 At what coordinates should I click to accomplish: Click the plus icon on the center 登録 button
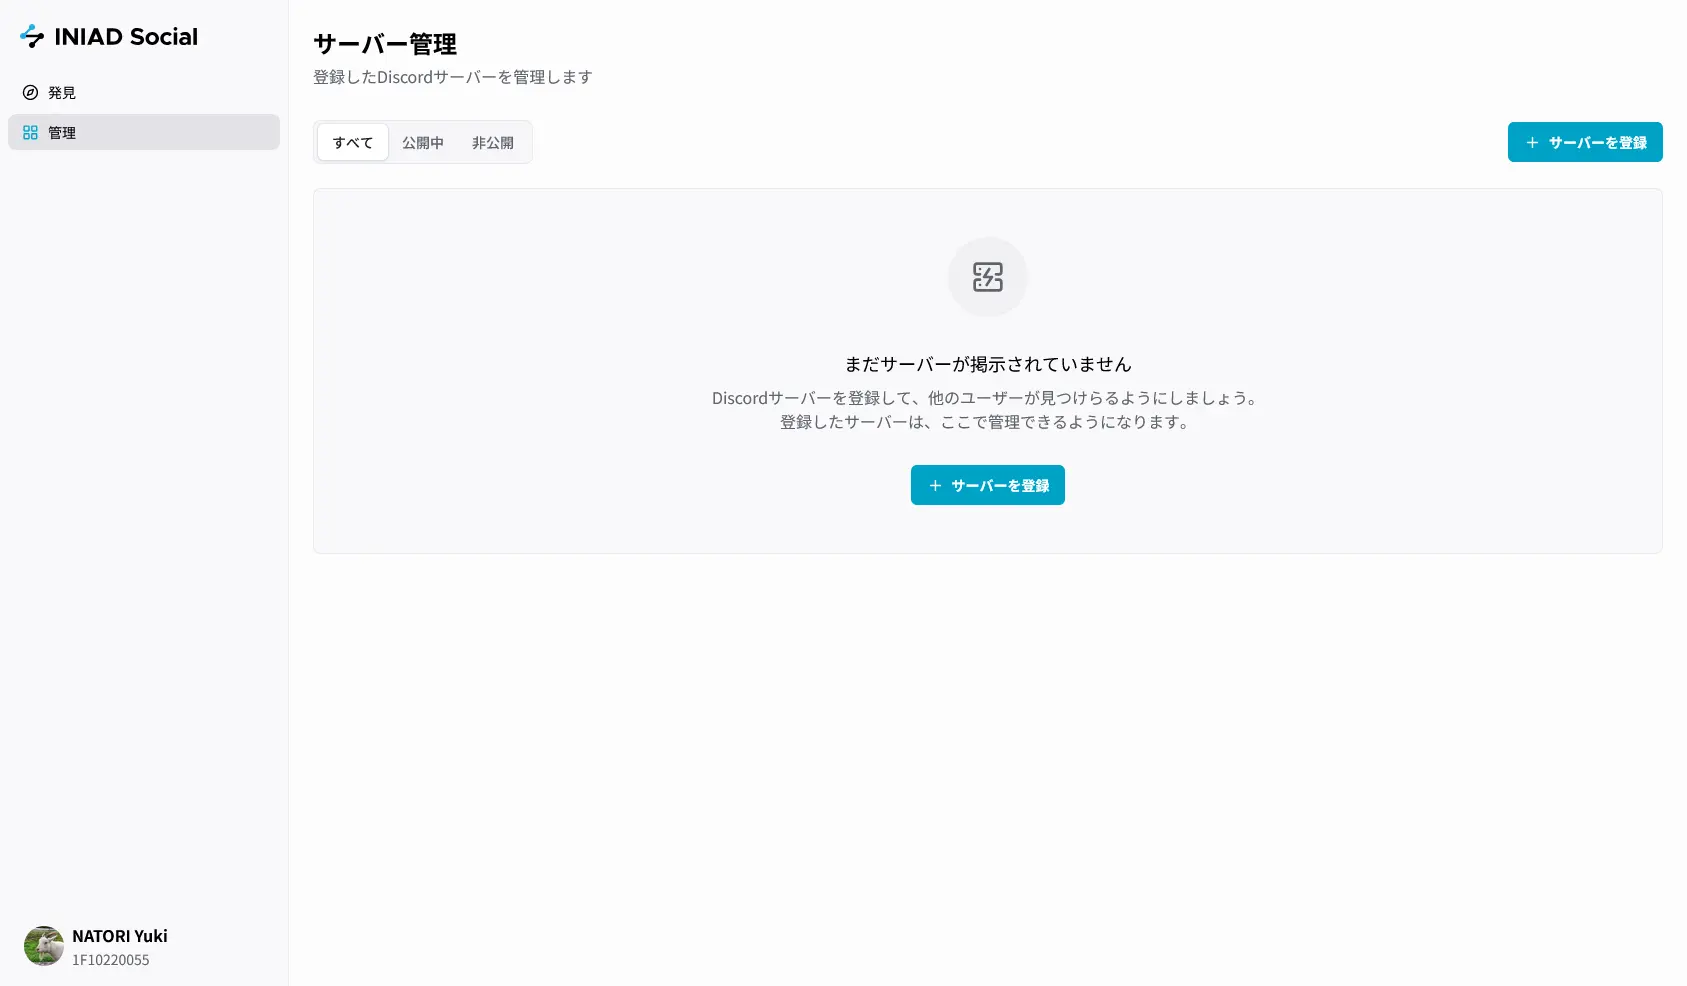[x=935, y=485]
